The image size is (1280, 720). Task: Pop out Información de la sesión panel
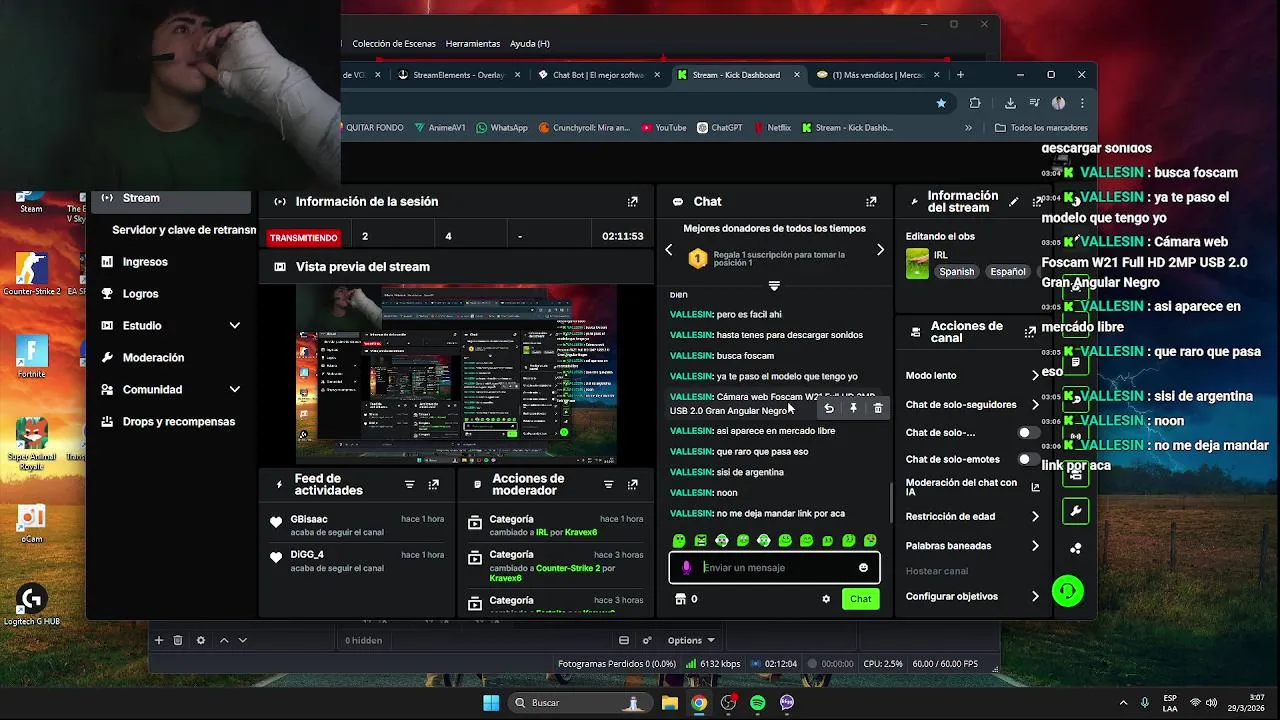point(632,201)
